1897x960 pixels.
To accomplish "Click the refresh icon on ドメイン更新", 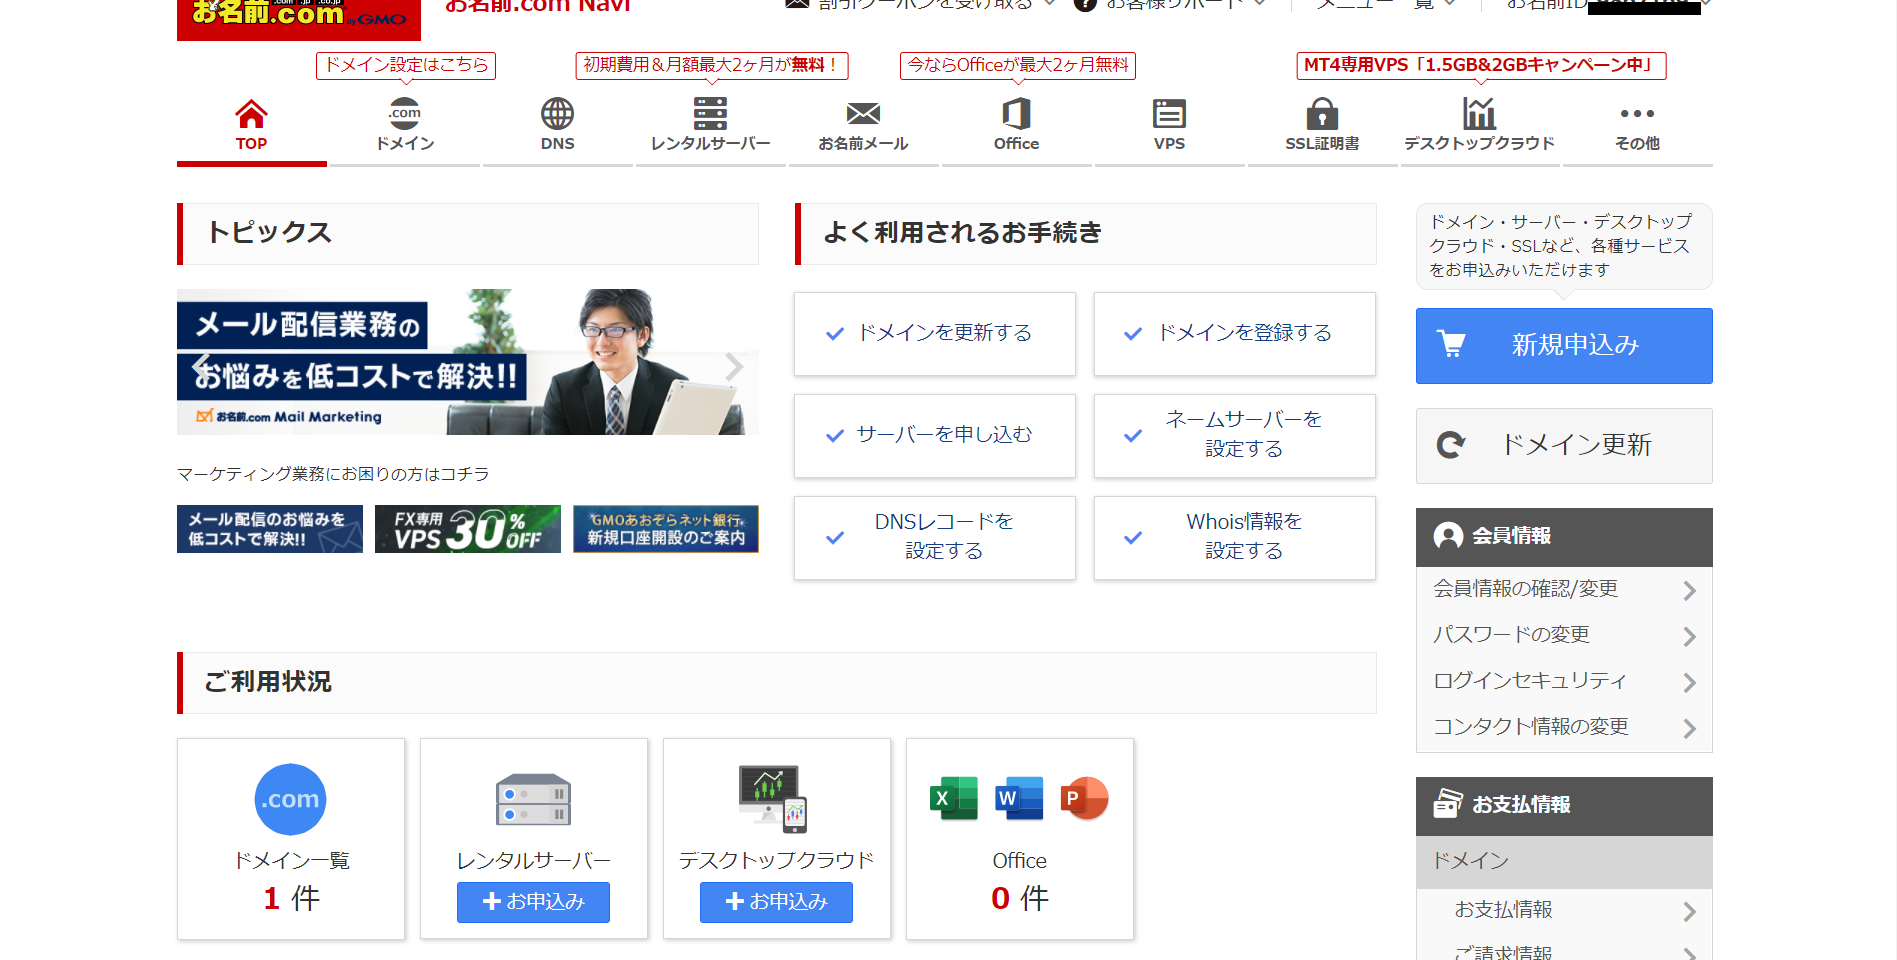I will point(1451,445).
